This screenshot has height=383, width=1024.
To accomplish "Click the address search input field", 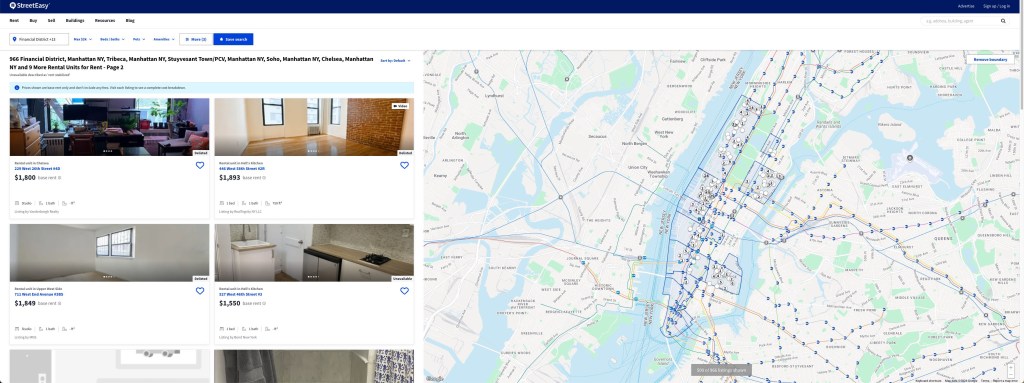I will tap(961, 21).
